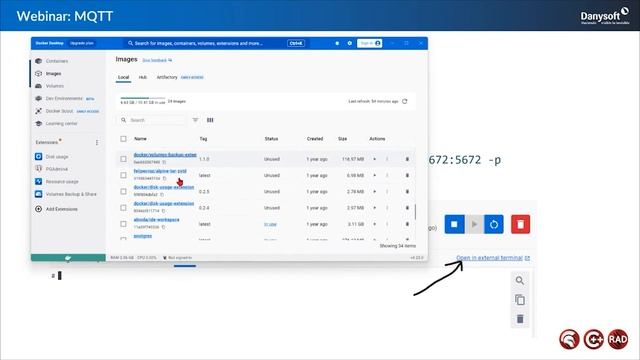Open the aboda/ide-workspace image link
Screen dimensions: 640x360
[156, 220]
